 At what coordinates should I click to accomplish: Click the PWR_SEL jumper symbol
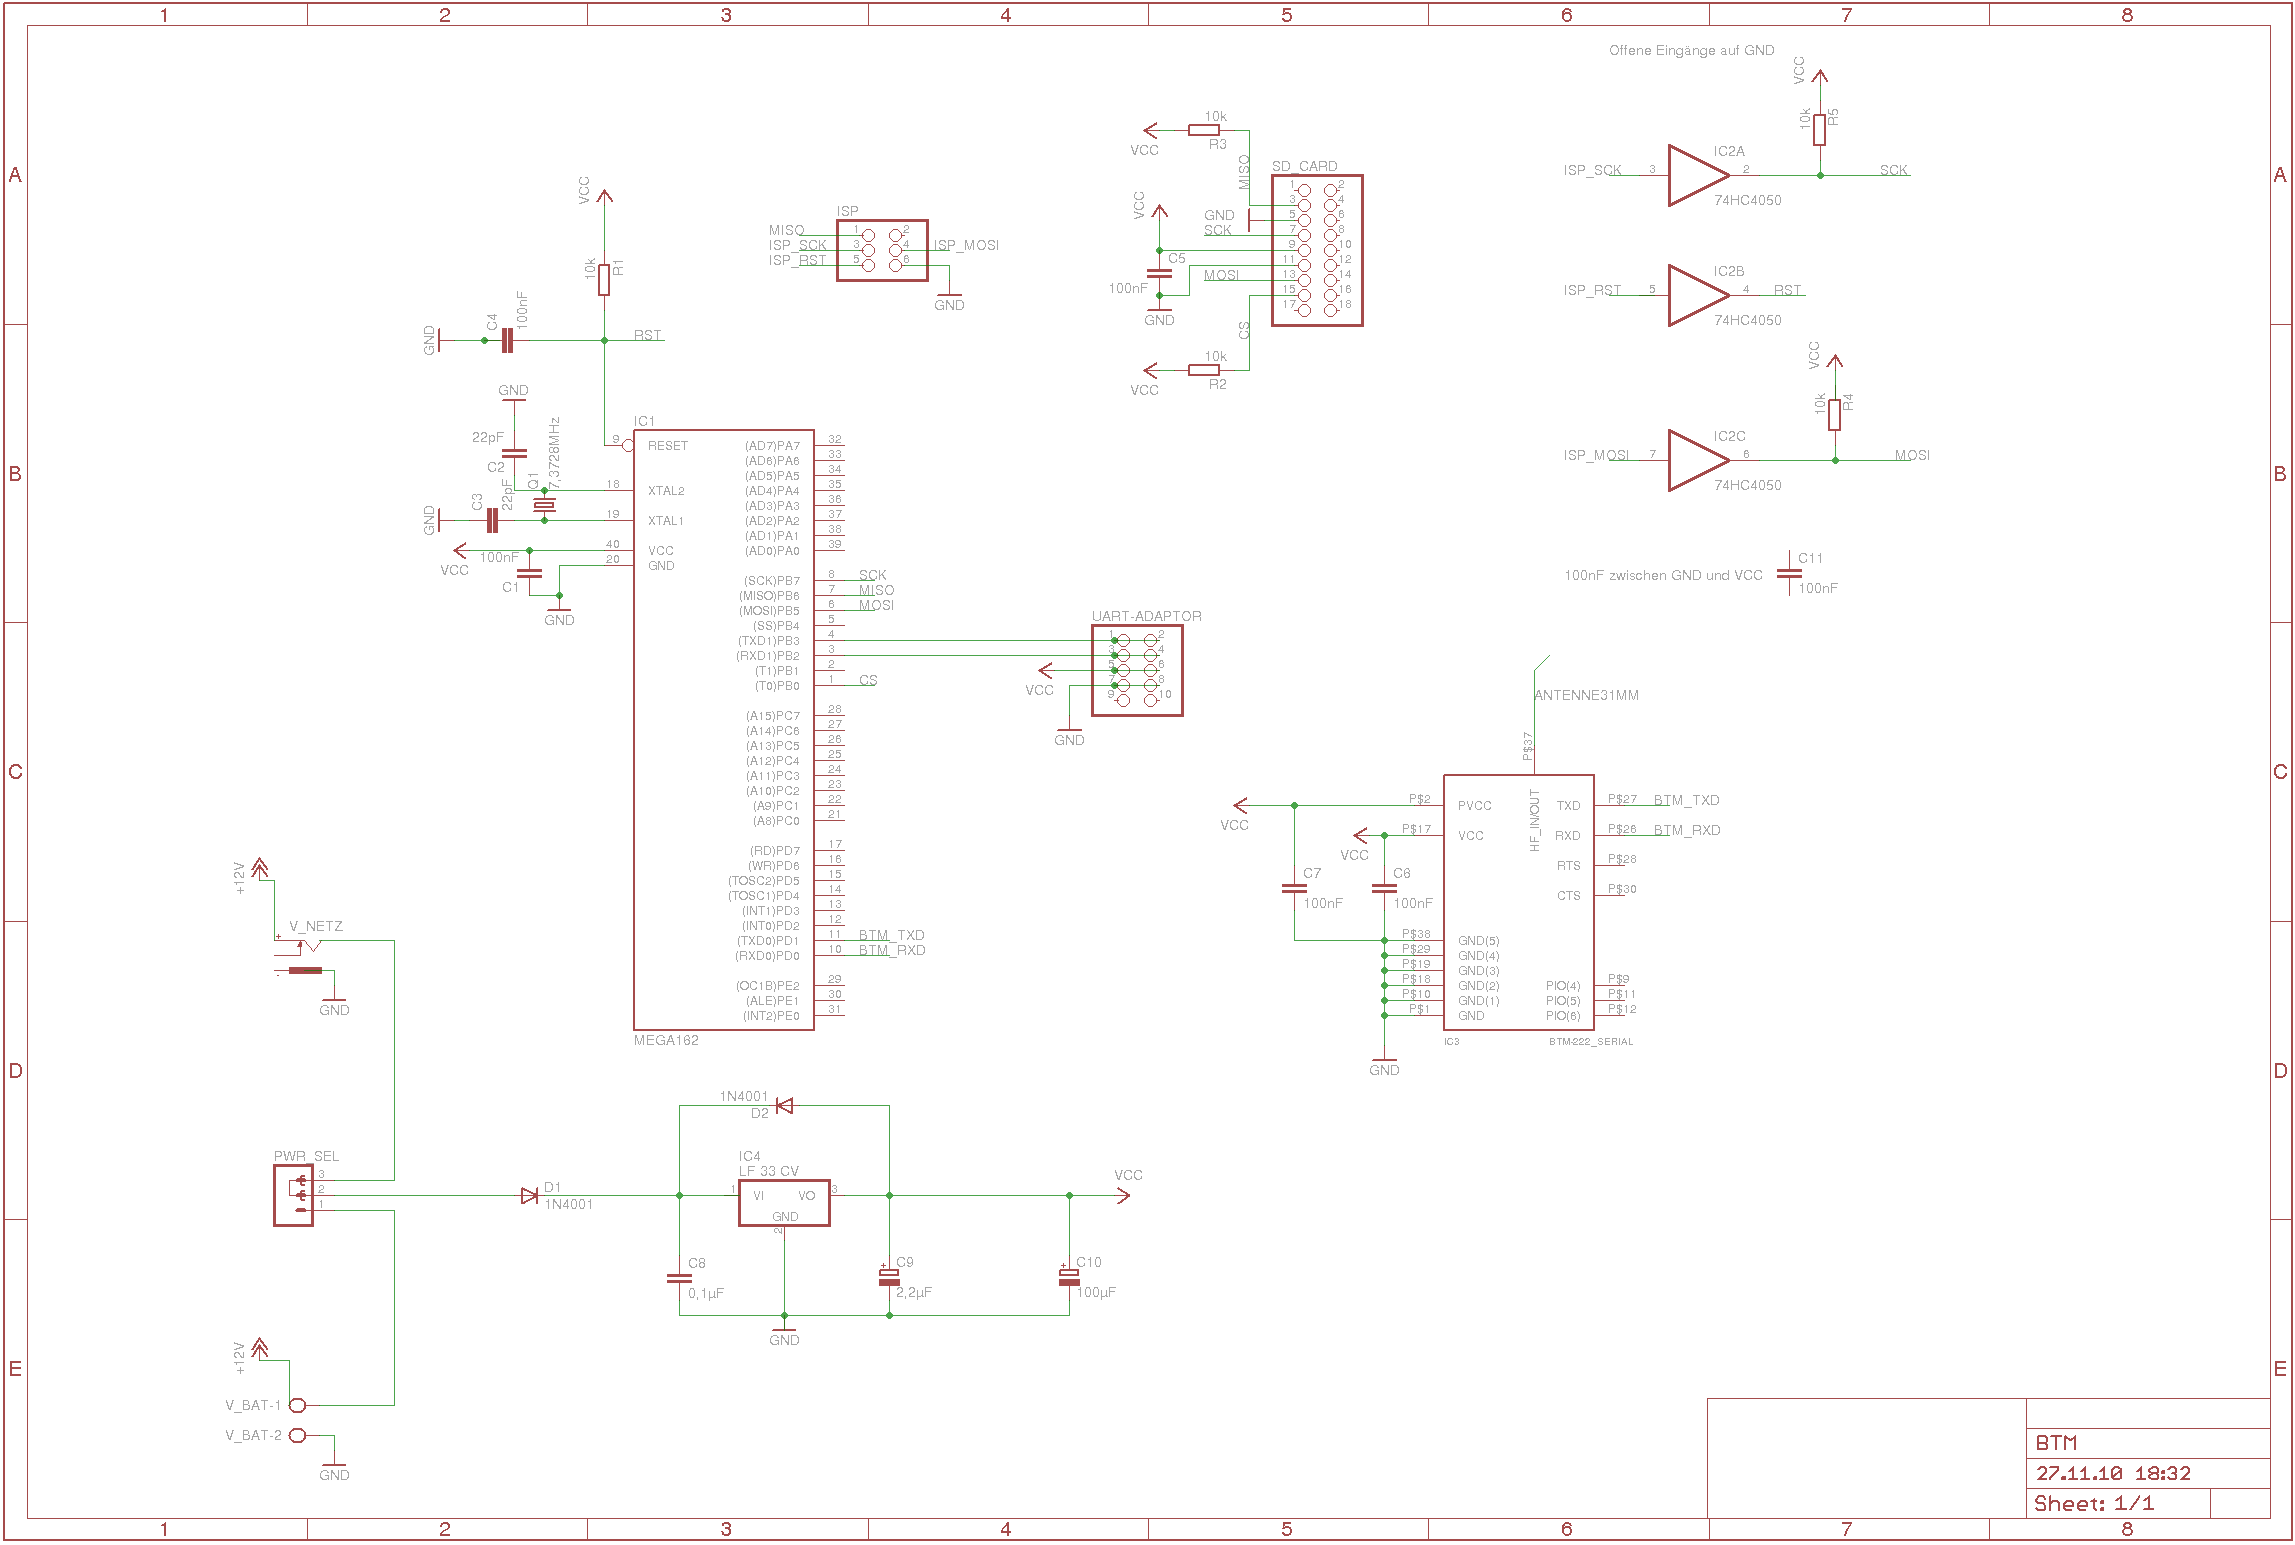tap(293, 1195)
